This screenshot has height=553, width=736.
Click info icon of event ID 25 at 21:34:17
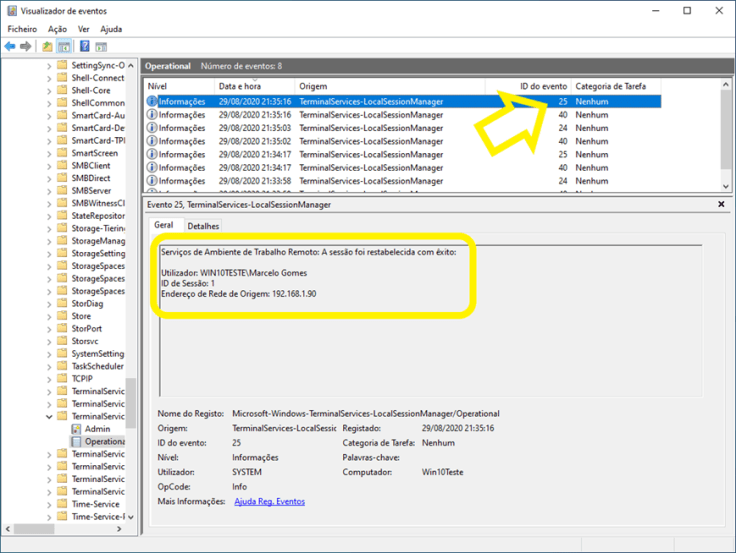click(152, 154)
